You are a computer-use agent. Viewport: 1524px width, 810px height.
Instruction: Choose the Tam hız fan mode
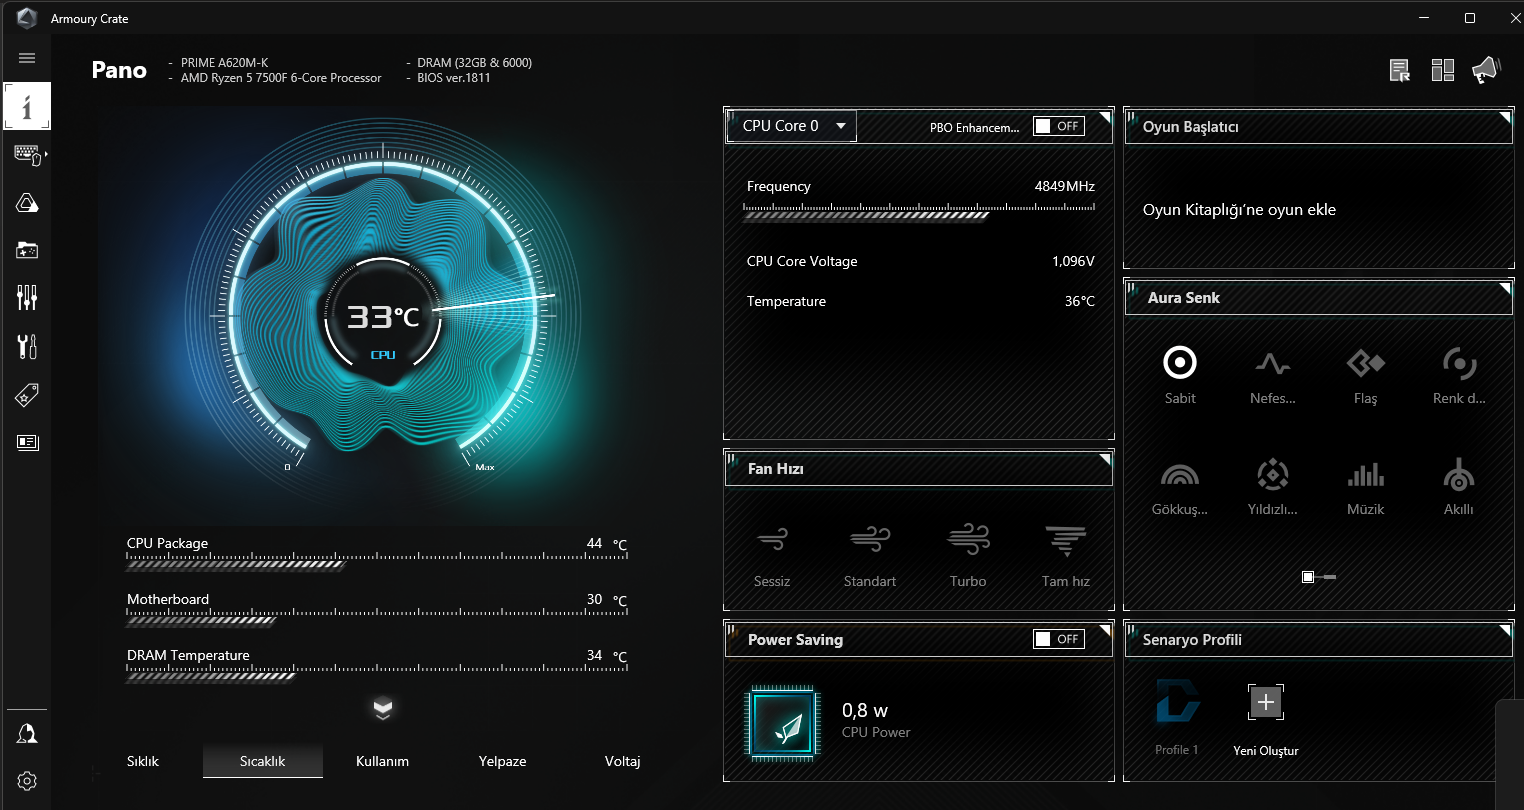pyautogui.click(x=1066, y=556)
